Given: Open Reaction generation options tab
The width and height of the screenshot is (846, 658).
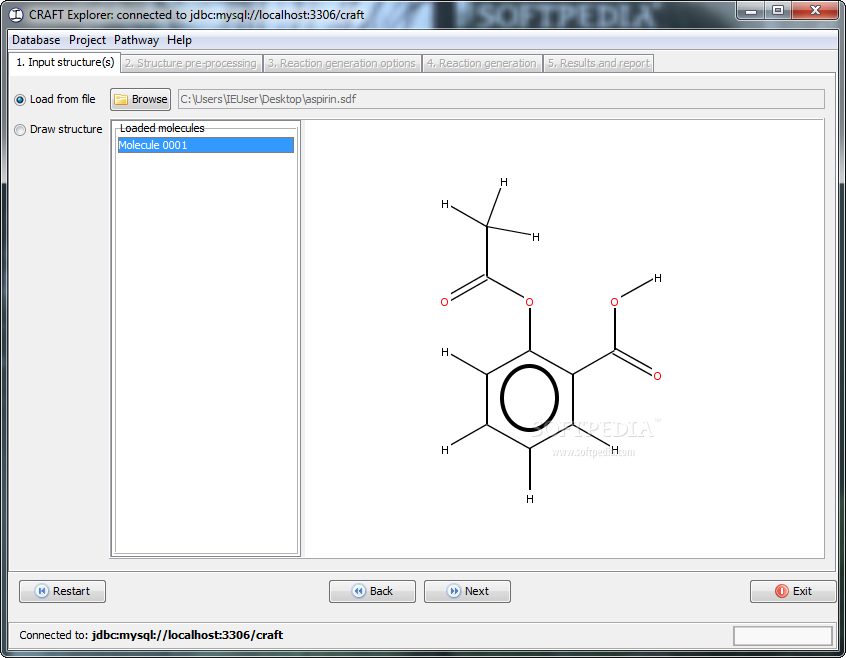Looking at the screenshot, I should point(342,63).
